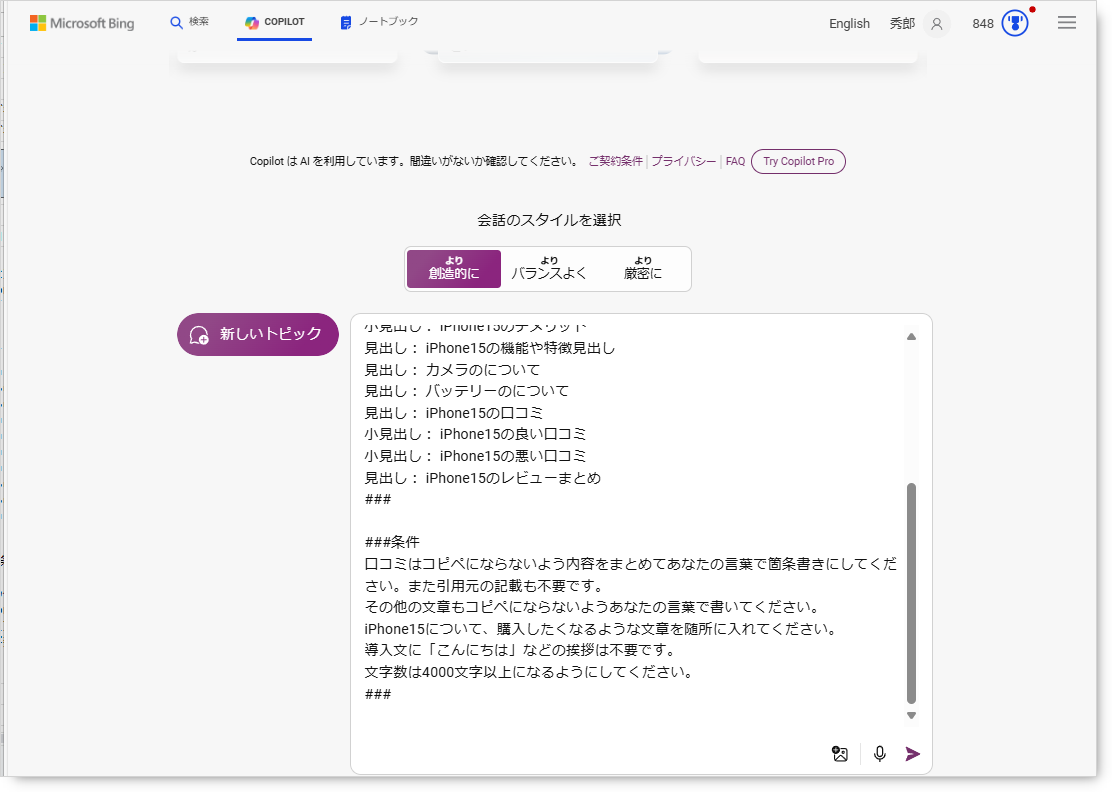Image resolution: width=1112 pixels, height=792 pixels.
Task: Switch to the COPILOT tab
Action: pos(274,22)
